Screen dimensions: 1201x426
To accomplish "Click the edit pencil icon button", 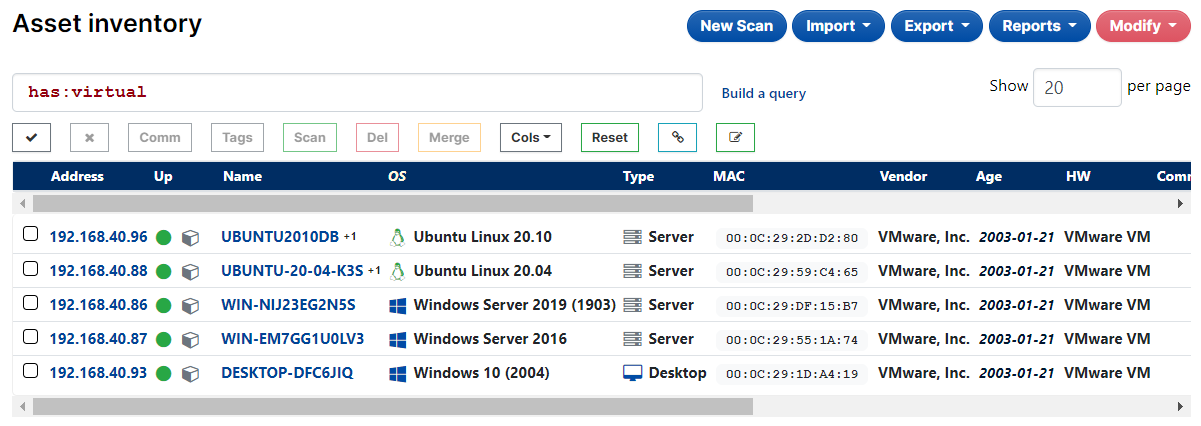I will [736, 138].
